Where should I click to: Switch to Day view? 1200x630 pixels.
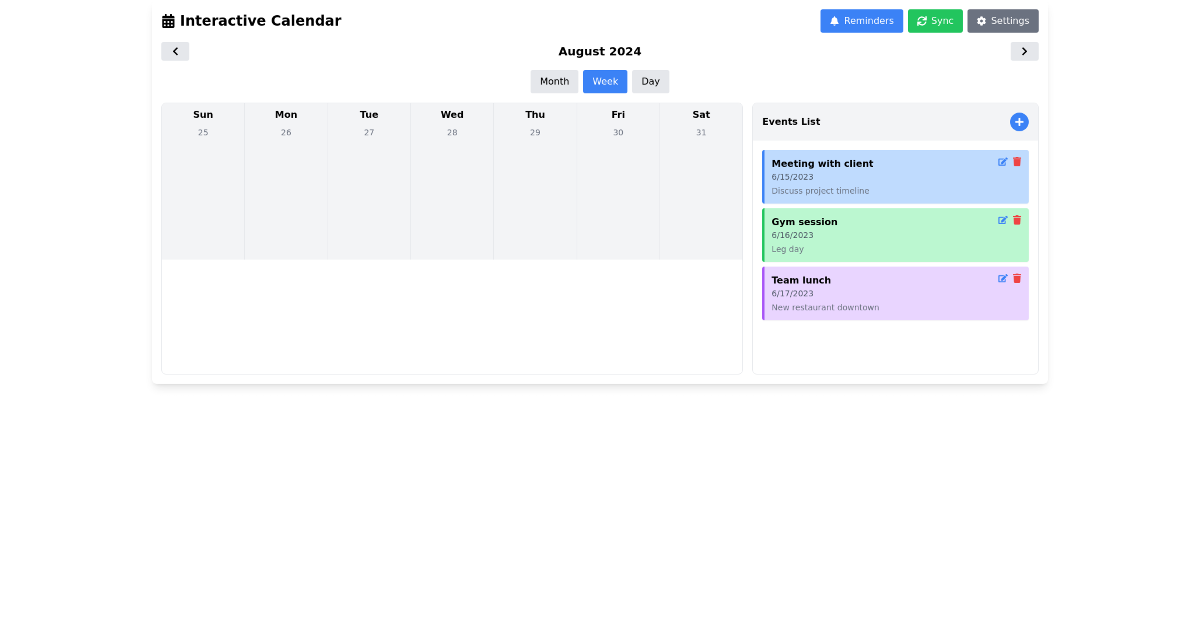click(650, 81)
